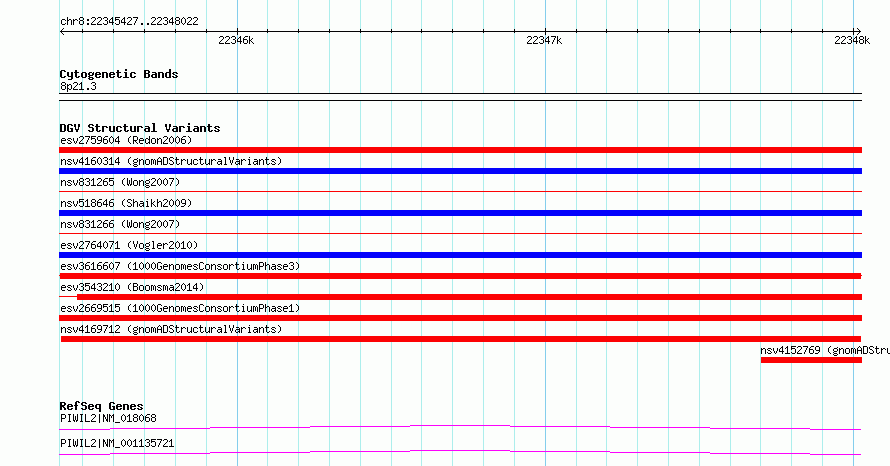Click the short red bar for nsv4152769
The width and height of the screenshot is (890, 466).
[811, 360]
